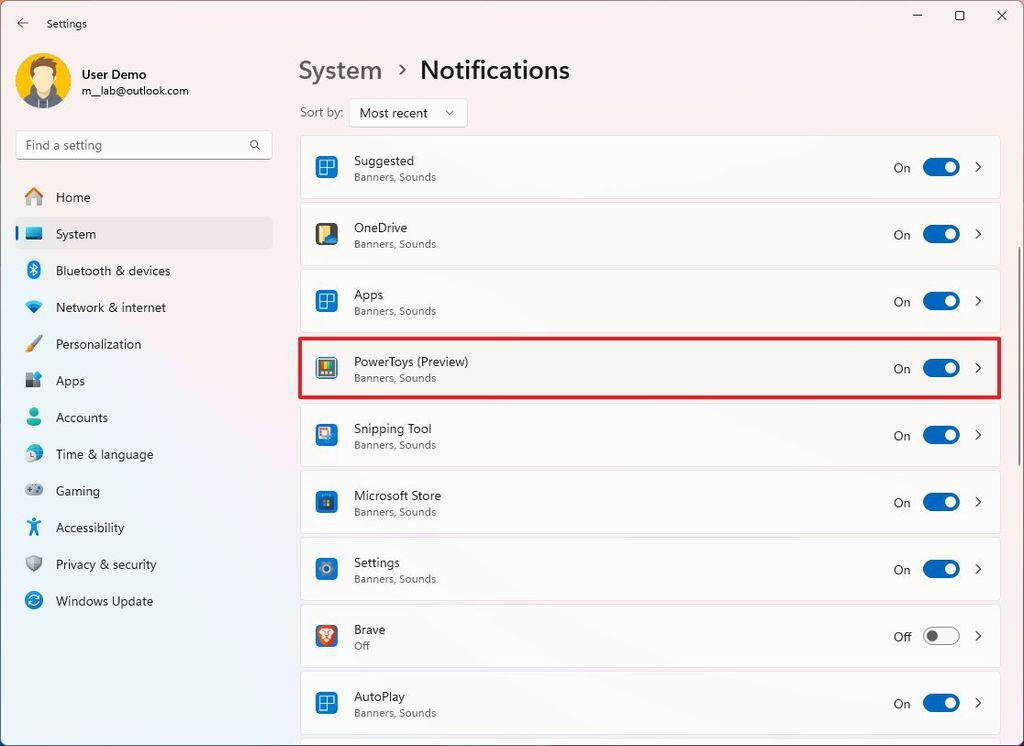Click the Snipping Tool app icon

tap(325, 435)
